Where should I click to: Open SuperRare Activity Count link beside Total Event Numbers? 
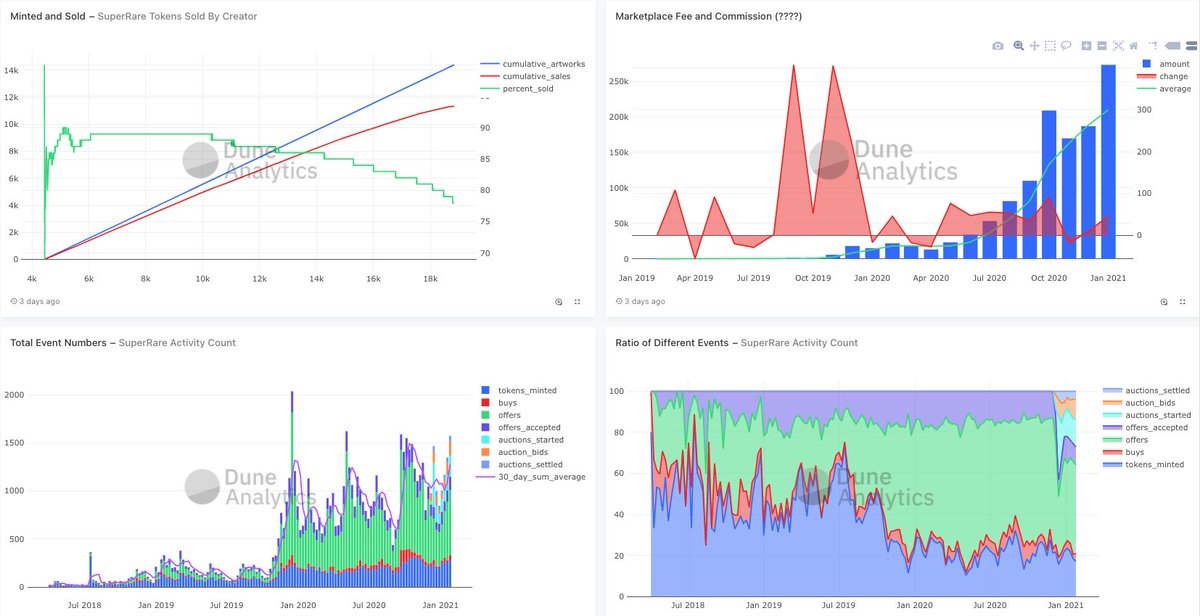tap(178, 343)
